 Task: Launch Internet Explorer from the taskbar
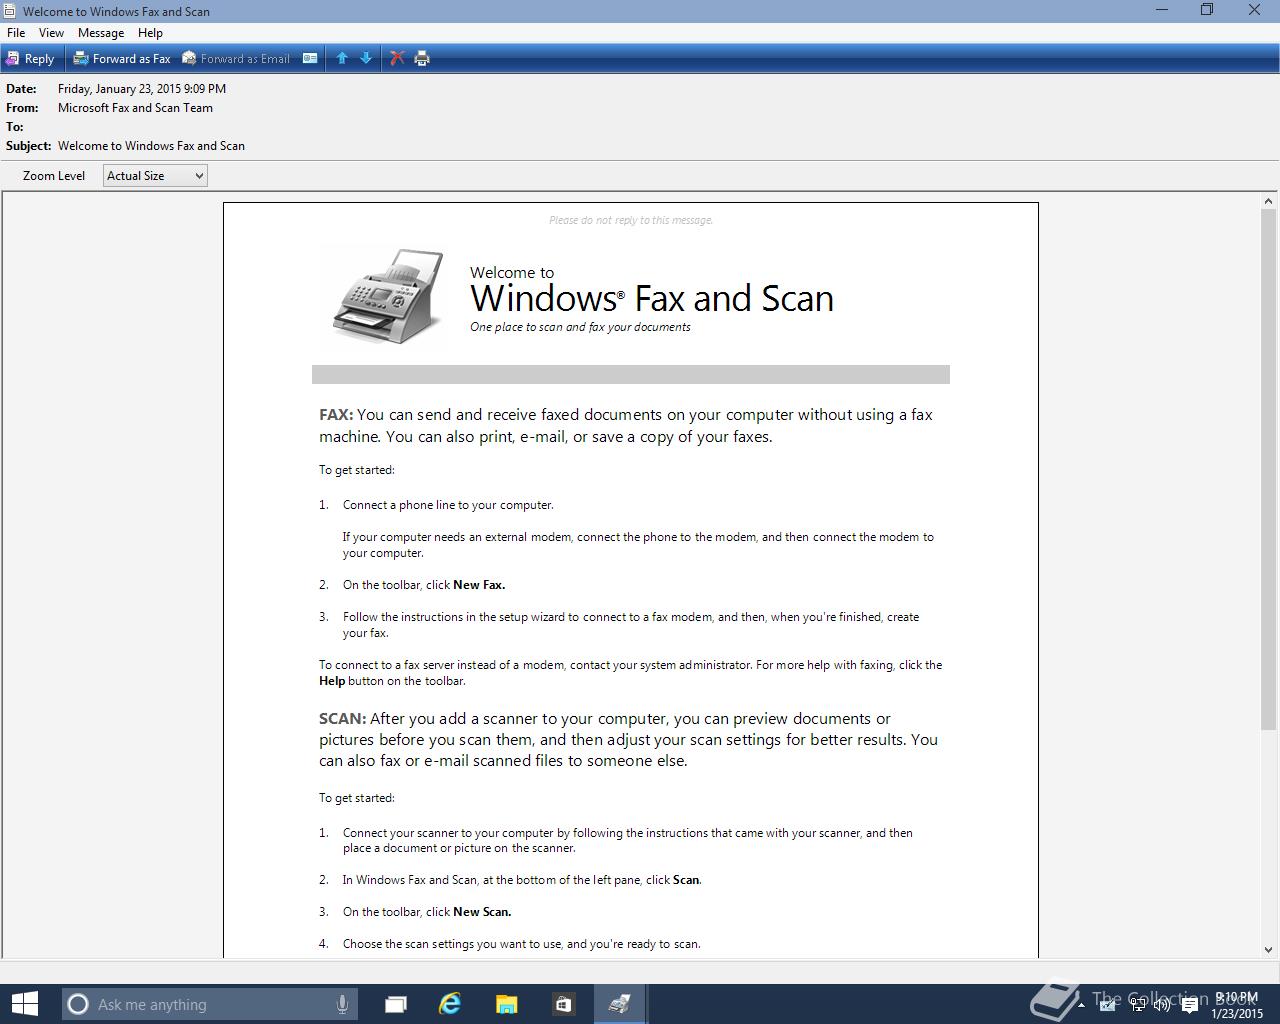[x=450, y=1004]
